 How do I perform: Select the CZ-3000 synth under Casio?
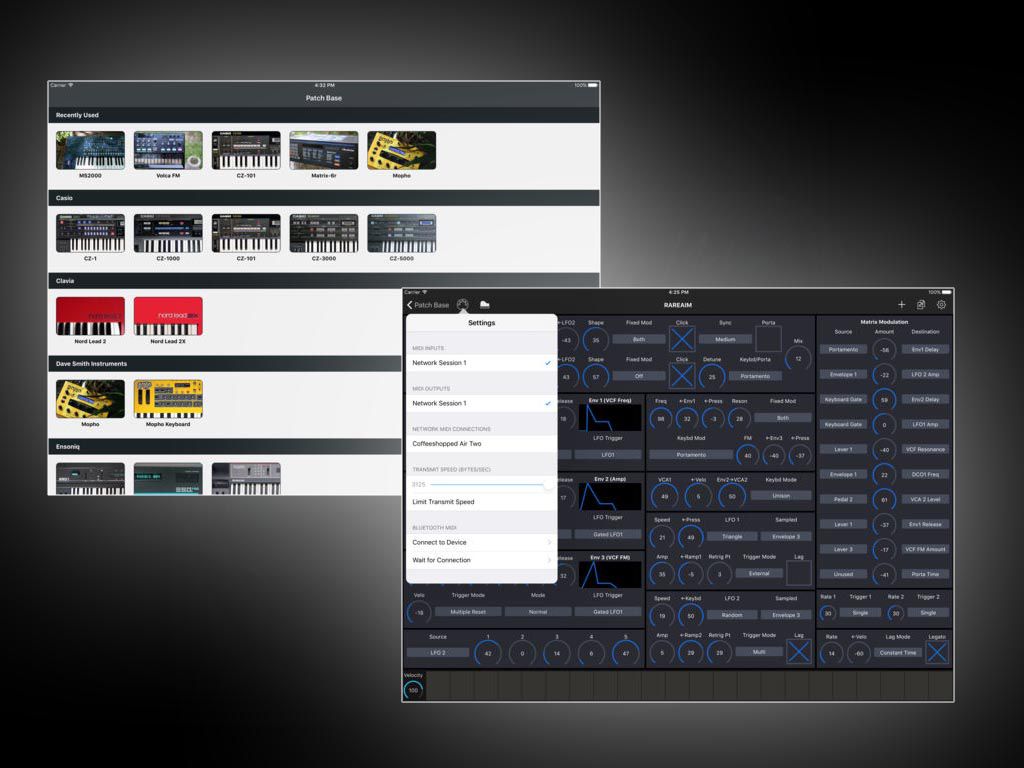[324, 233]
